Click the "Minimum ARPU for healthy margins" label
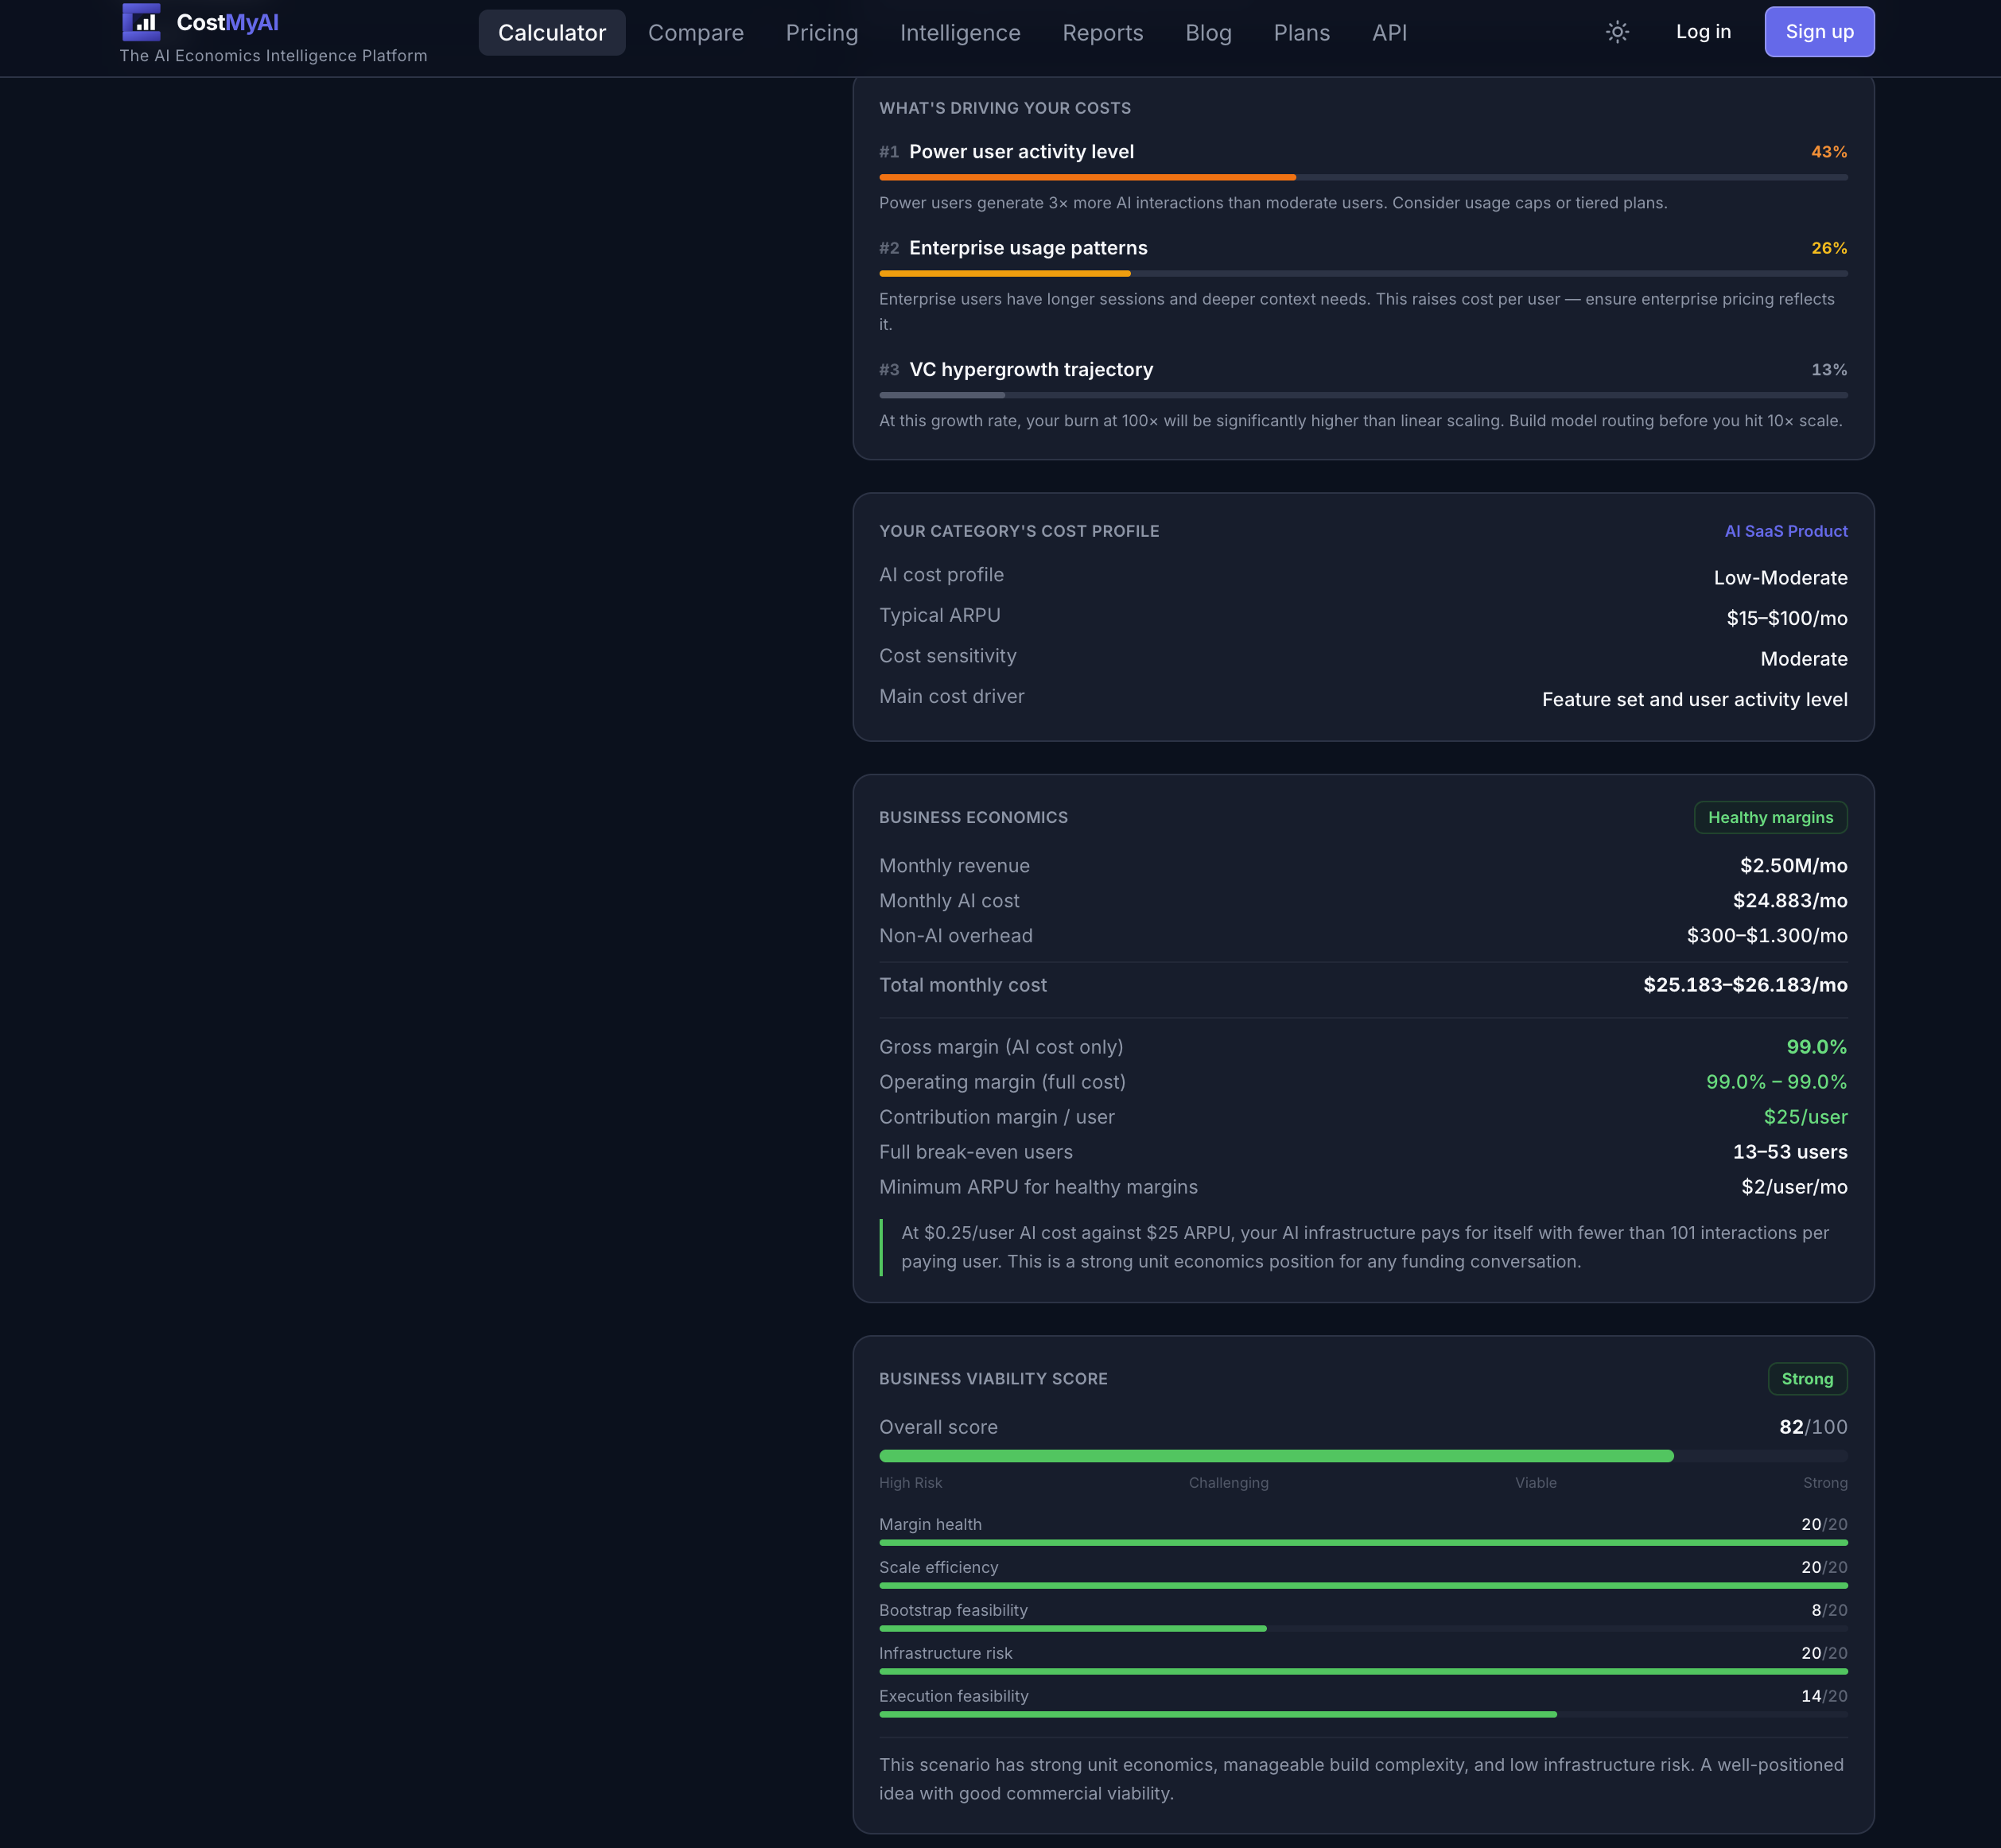This screenshot has height=1848, width=2001. pyautogui.click(x=1038, y=1187)
